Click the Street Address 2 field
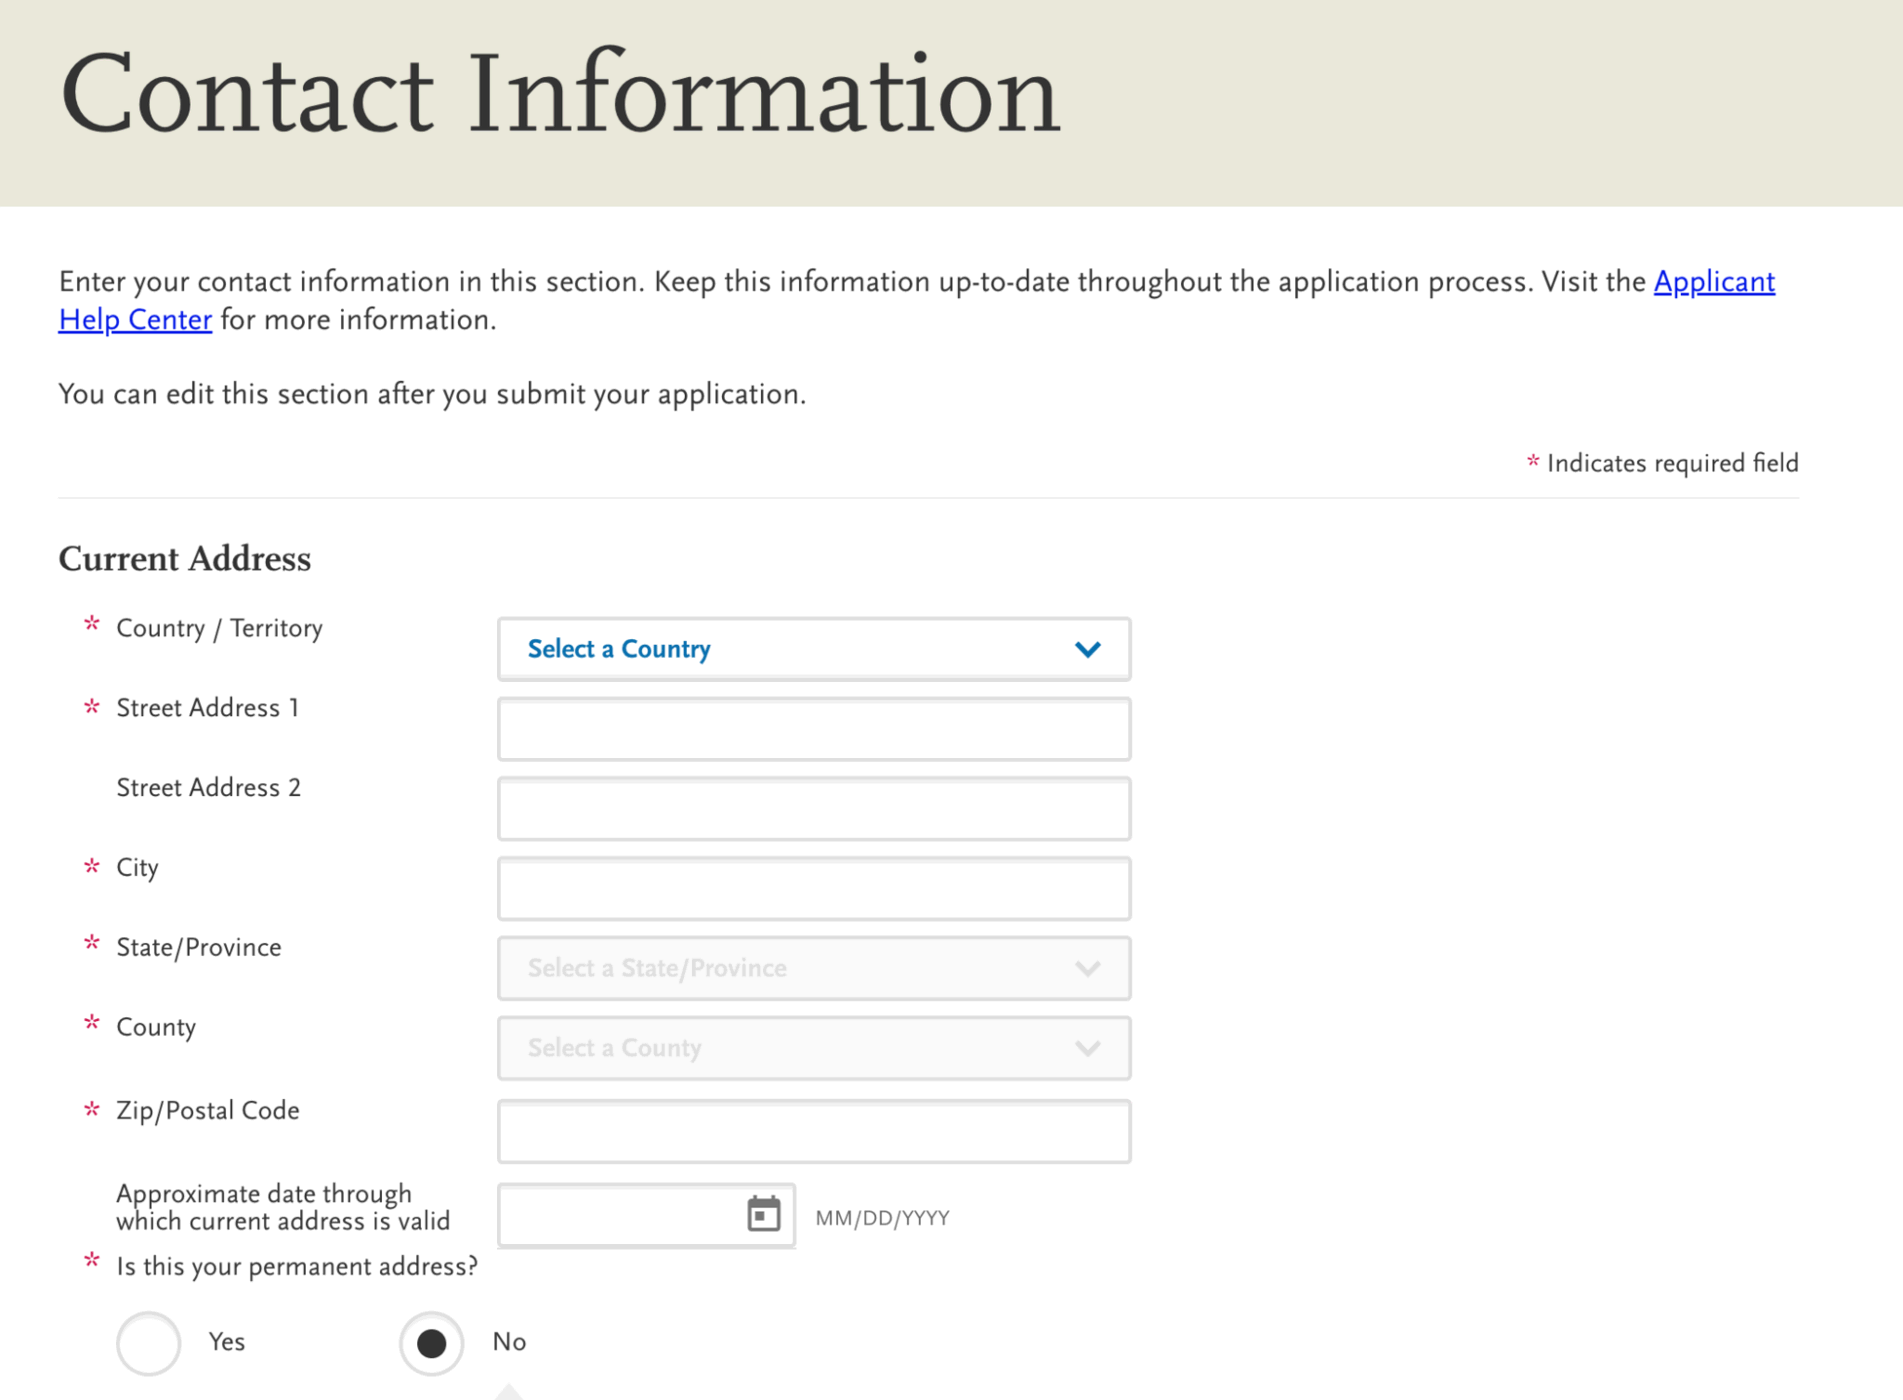The height and width of the screenshot is (1400, 1903). pos(813,810)
